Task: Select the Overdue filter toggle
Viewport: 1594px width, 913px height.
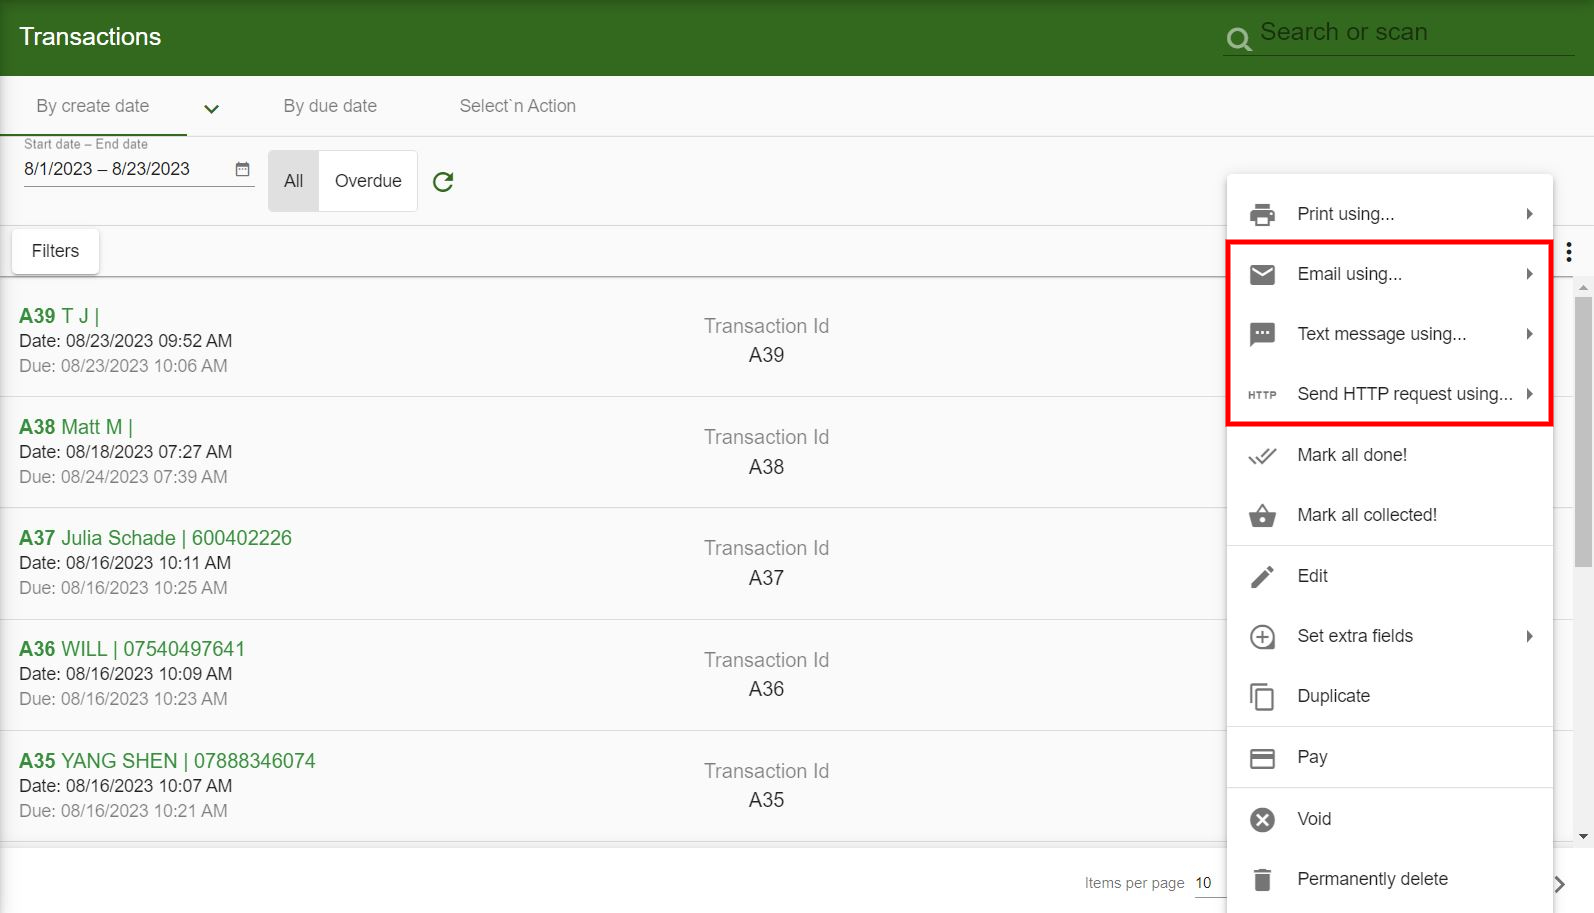Action: pyautogui.click(x=368, y=181)
